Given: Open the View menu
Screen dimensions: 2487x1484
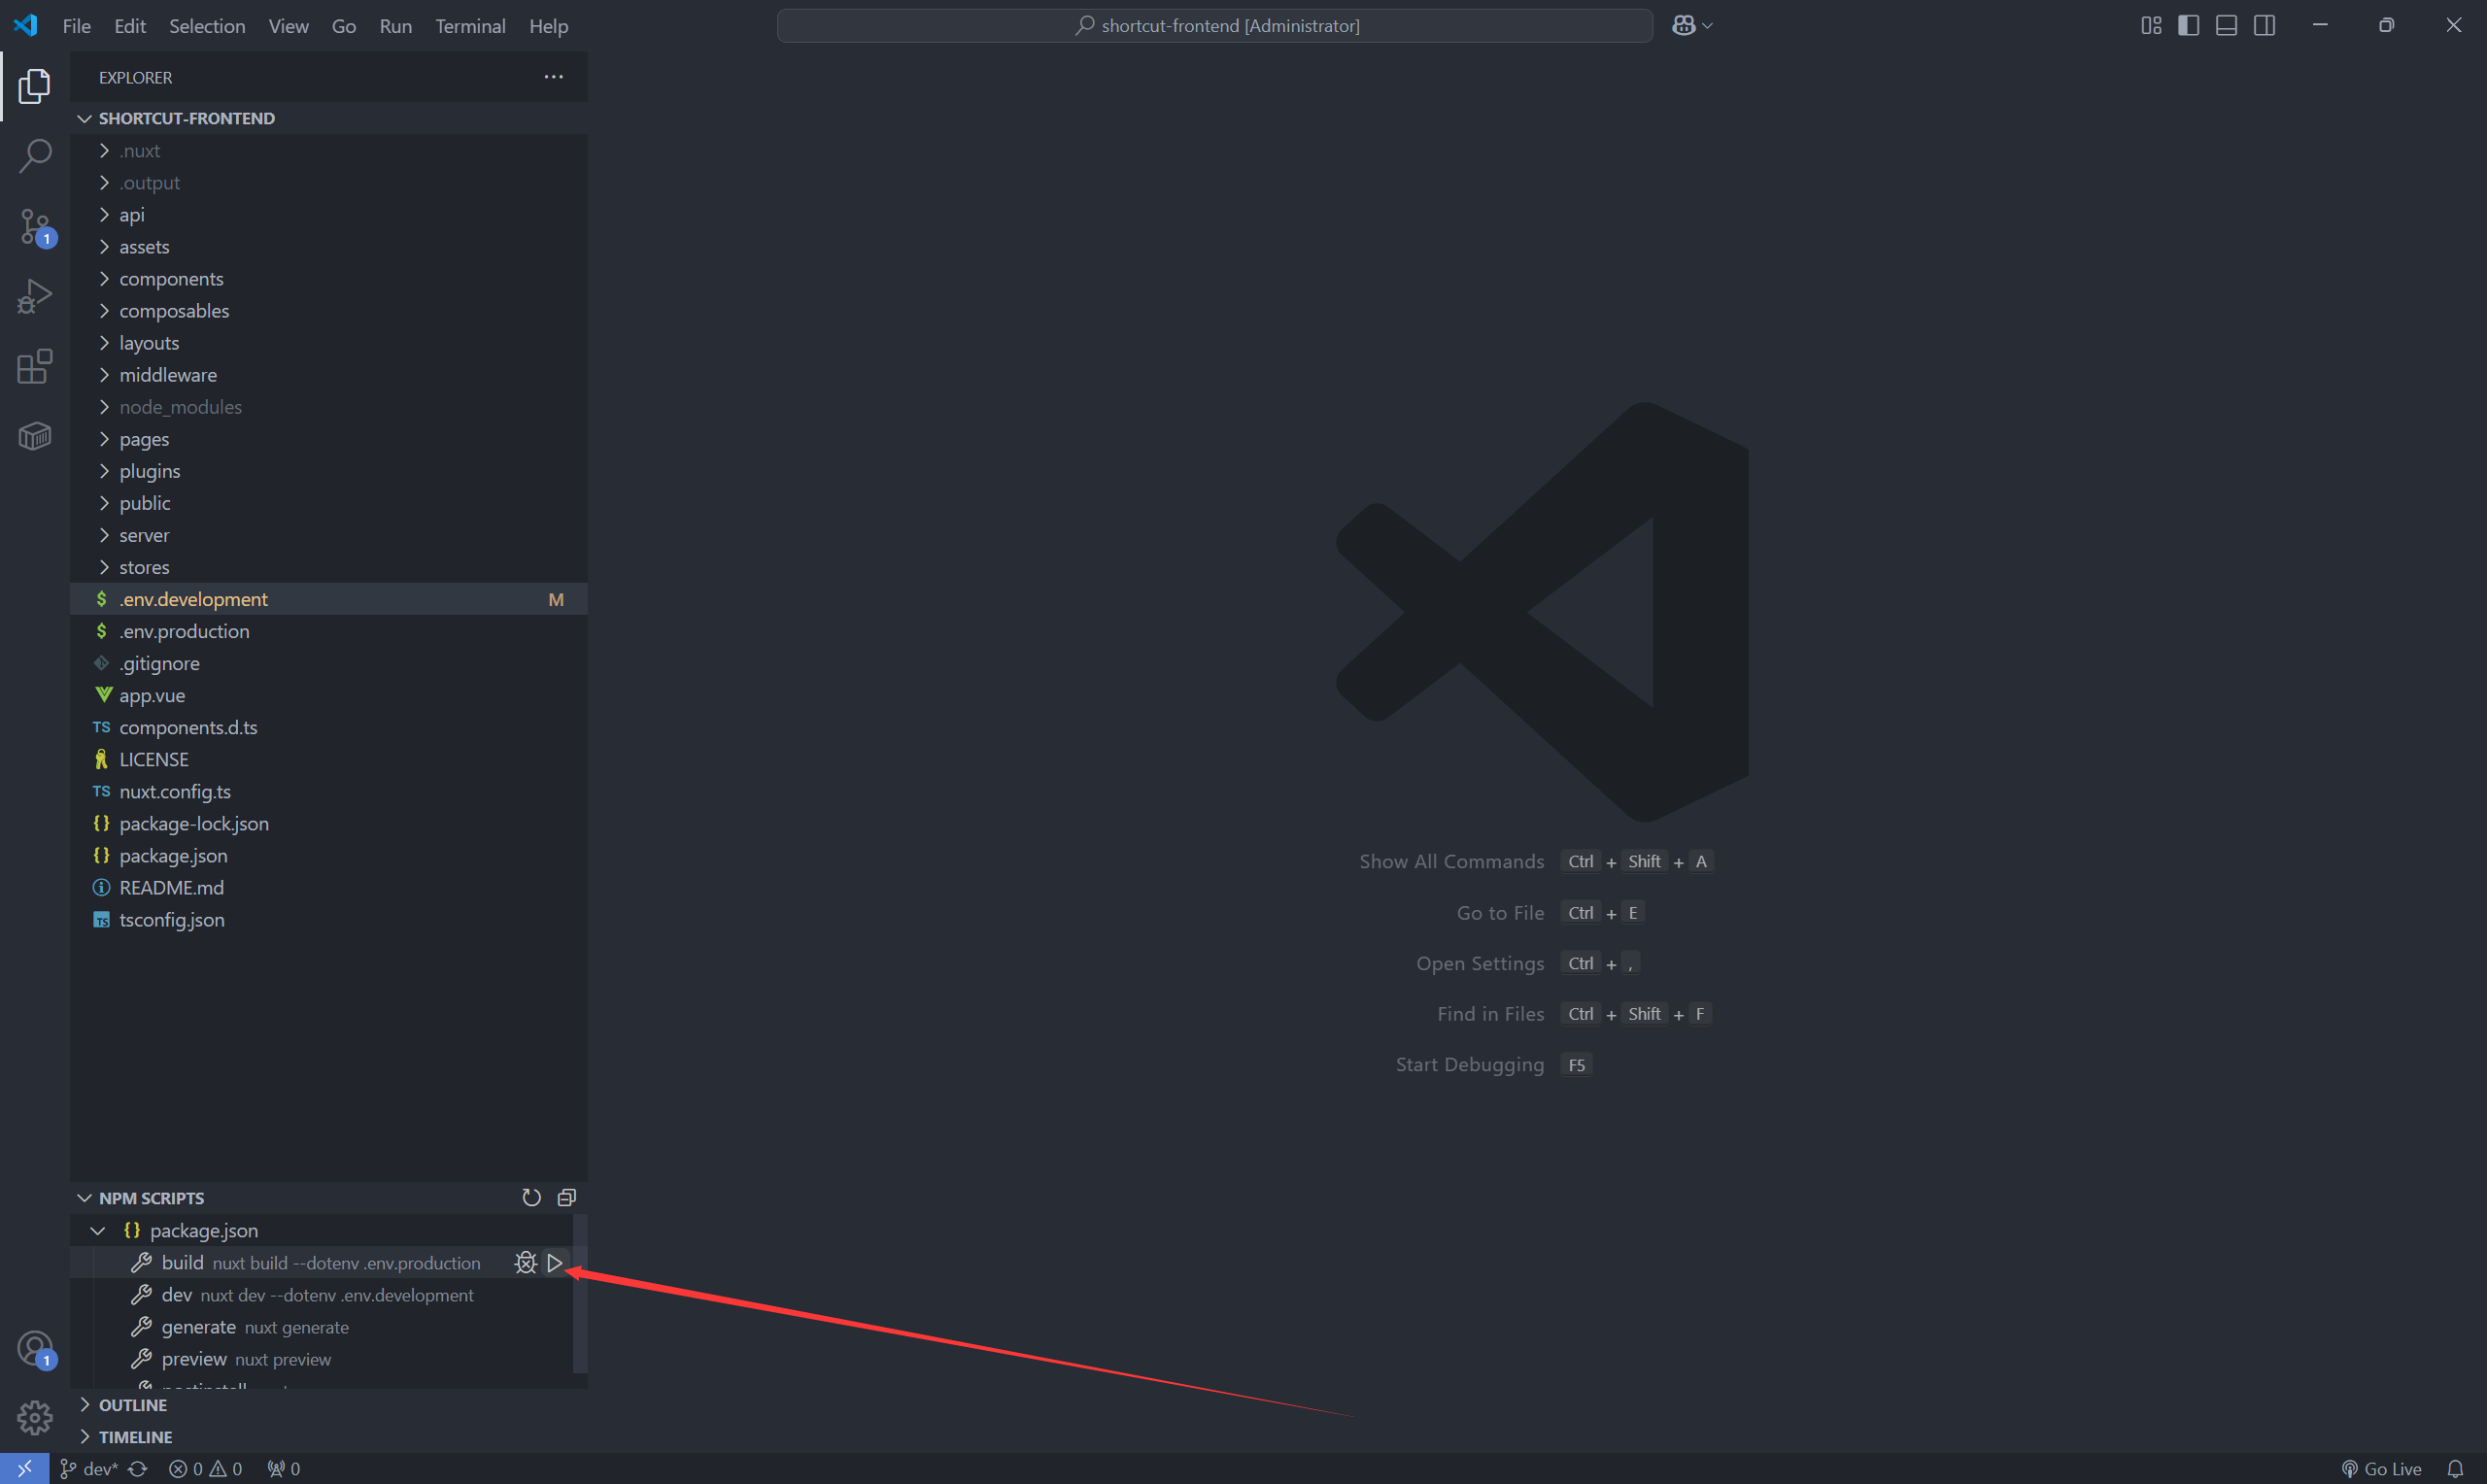Looking at the screenshot, I should tap(288, 26).
